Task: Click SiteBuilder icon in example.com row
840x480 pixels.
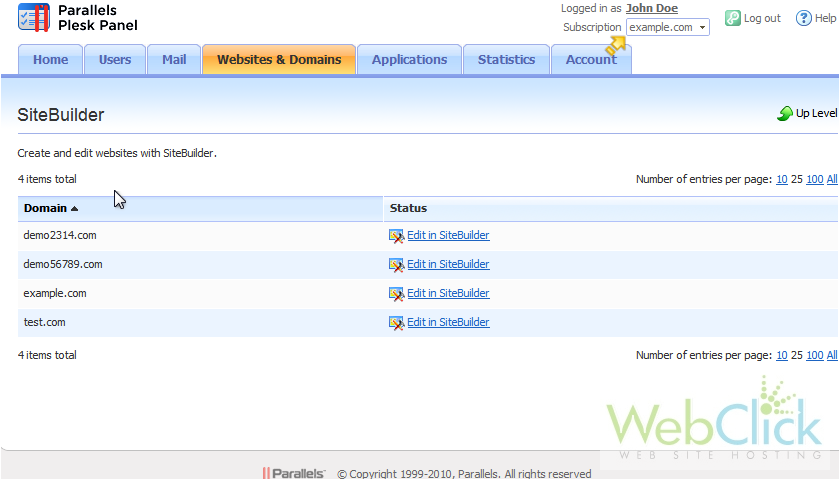Action: [396, 294]
